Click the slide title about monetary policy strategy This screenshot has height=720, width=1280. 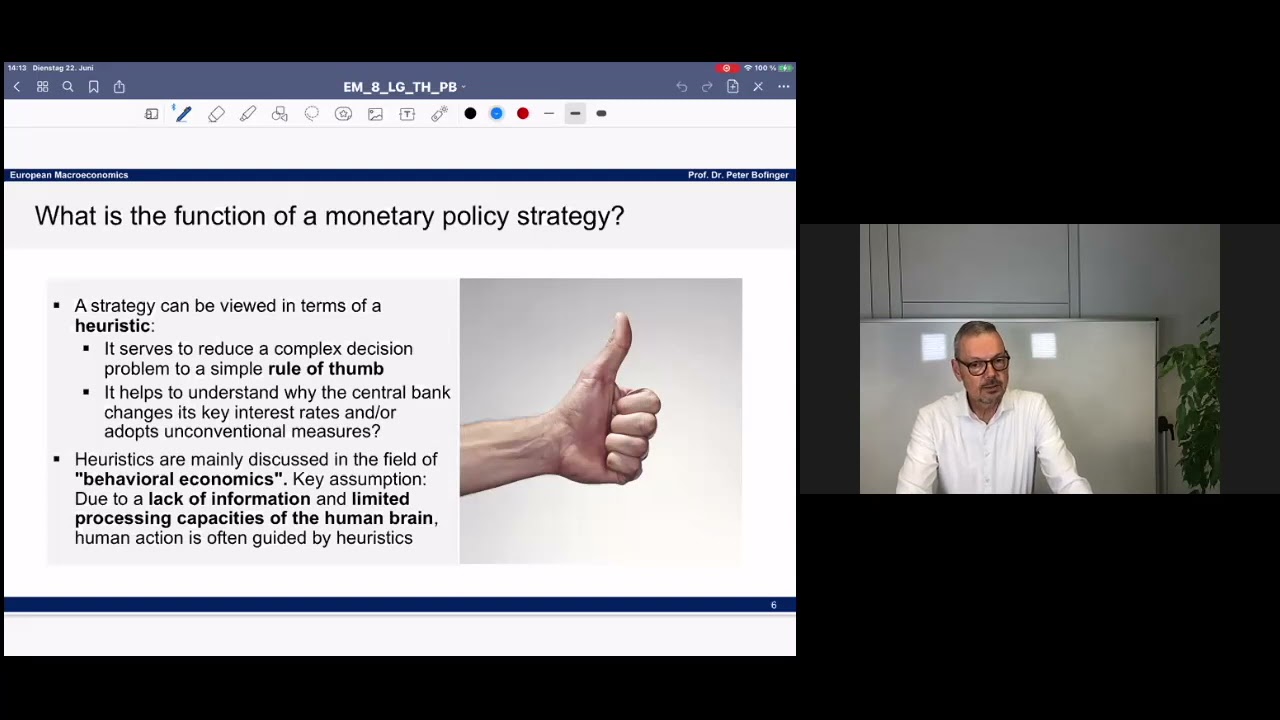tap(329, 216)
